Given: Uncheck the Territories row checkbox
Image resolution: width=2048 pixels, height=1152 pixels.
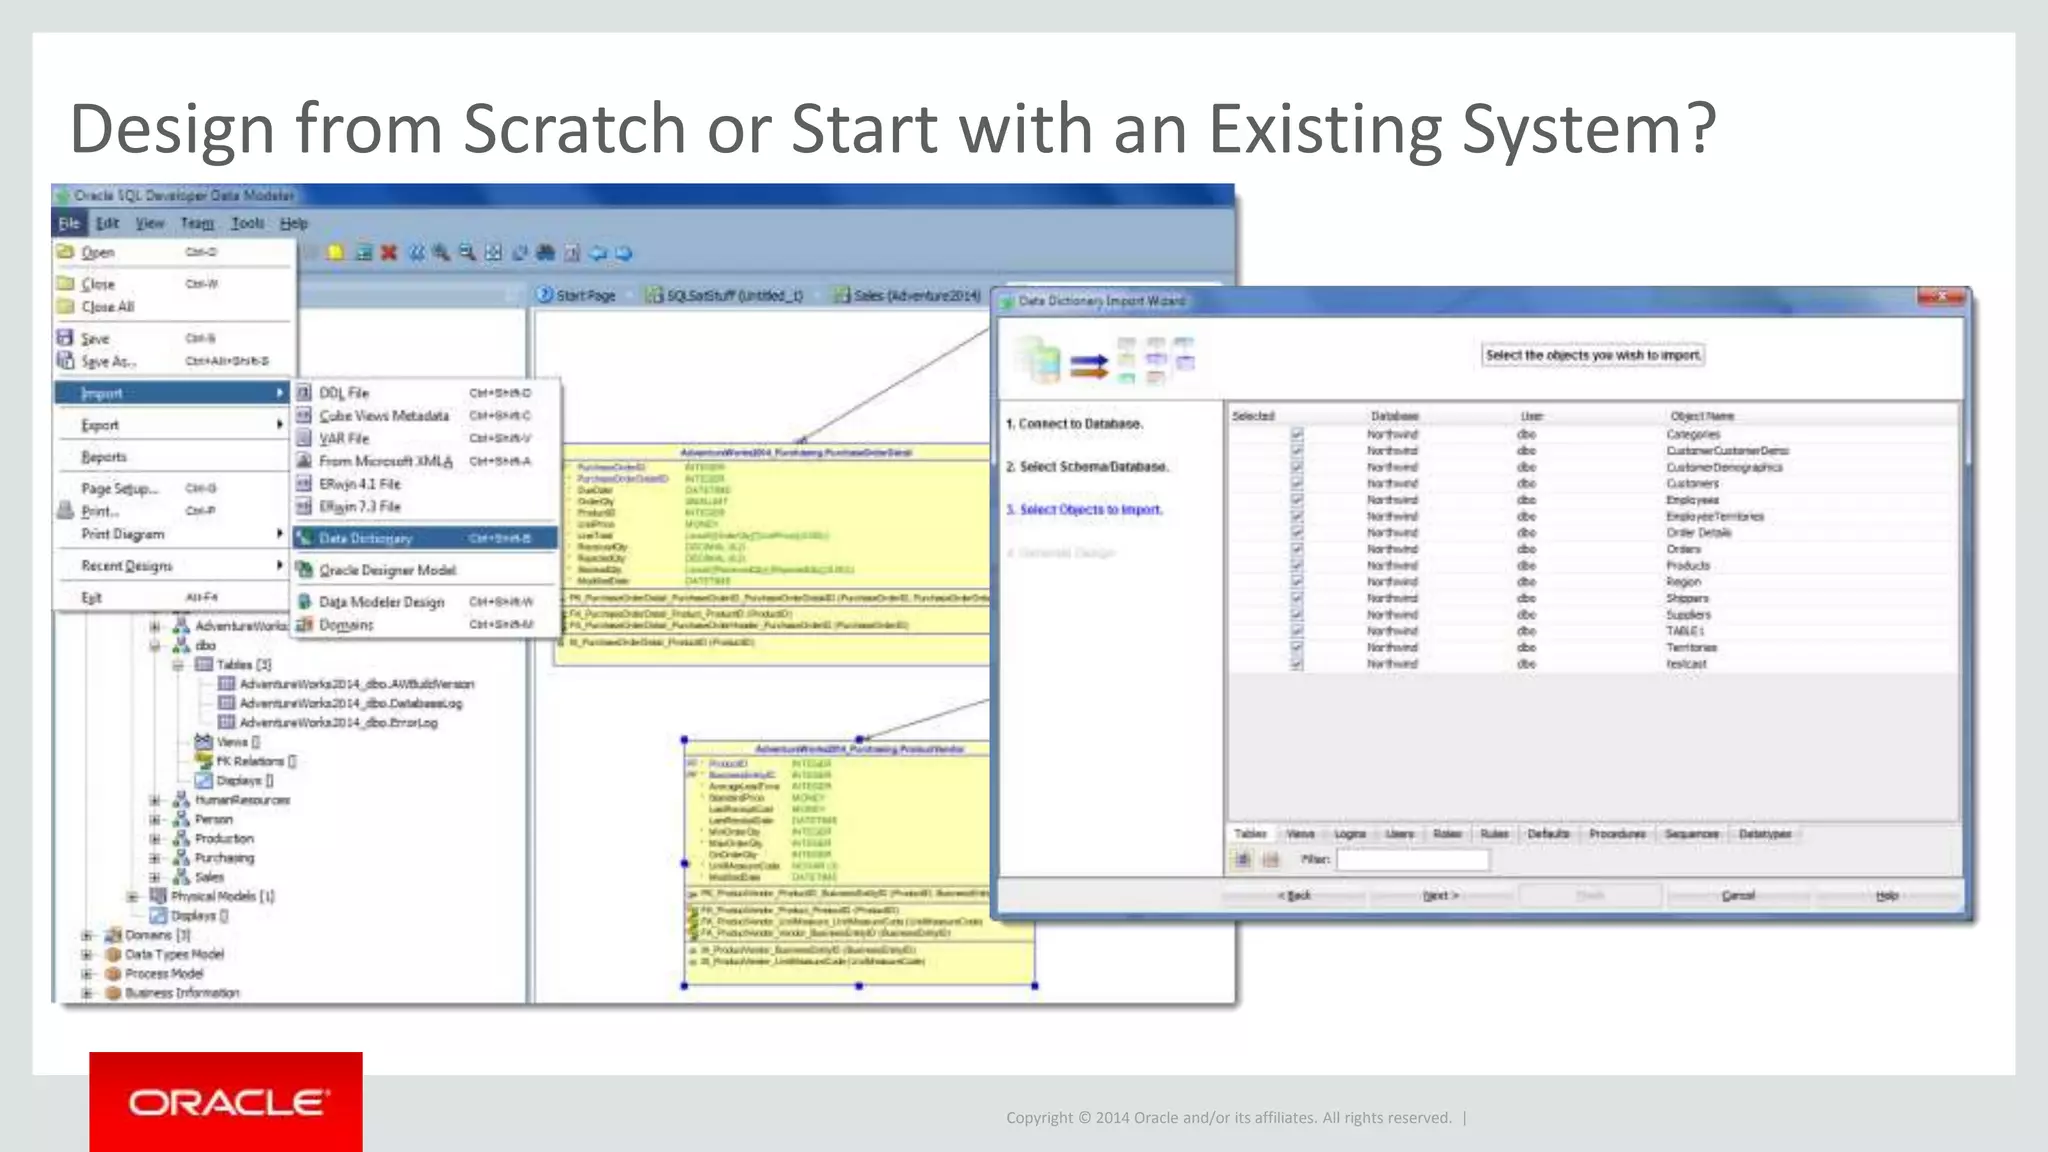Looking at the screenshot, I should pyautogui.click(x=1297, y=647).
